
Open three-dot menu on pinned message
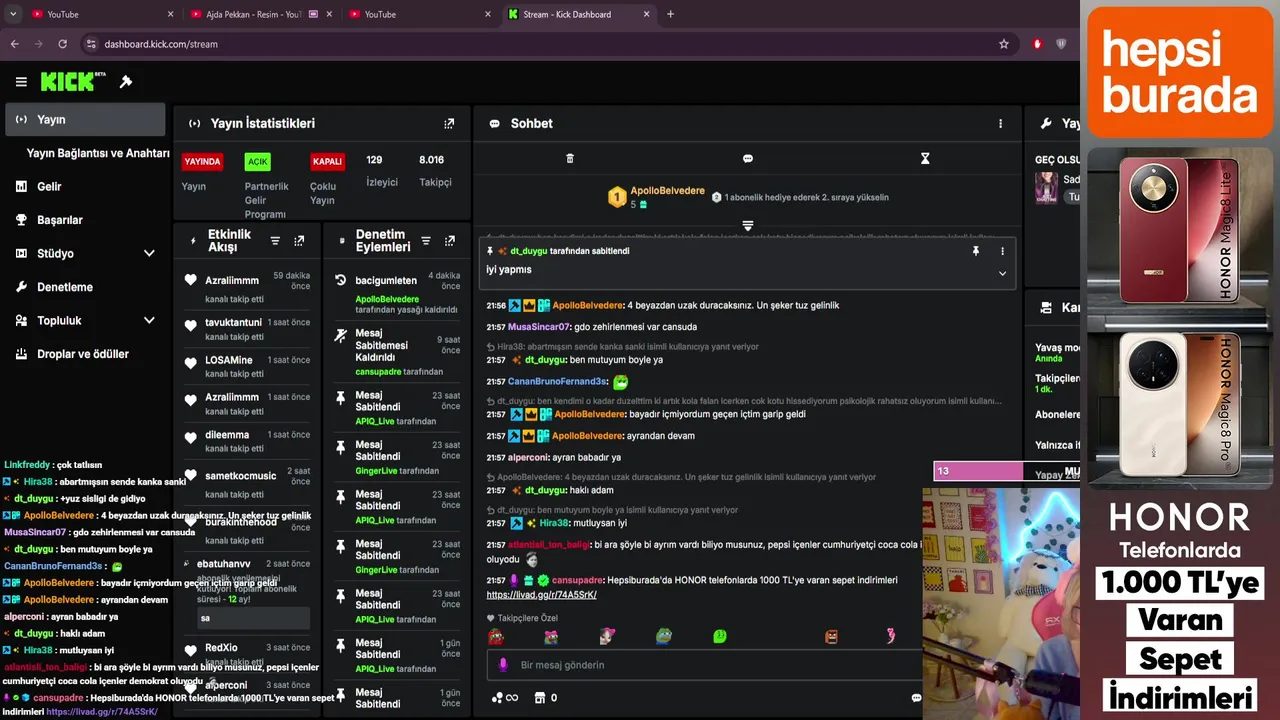pos(1002,251)
